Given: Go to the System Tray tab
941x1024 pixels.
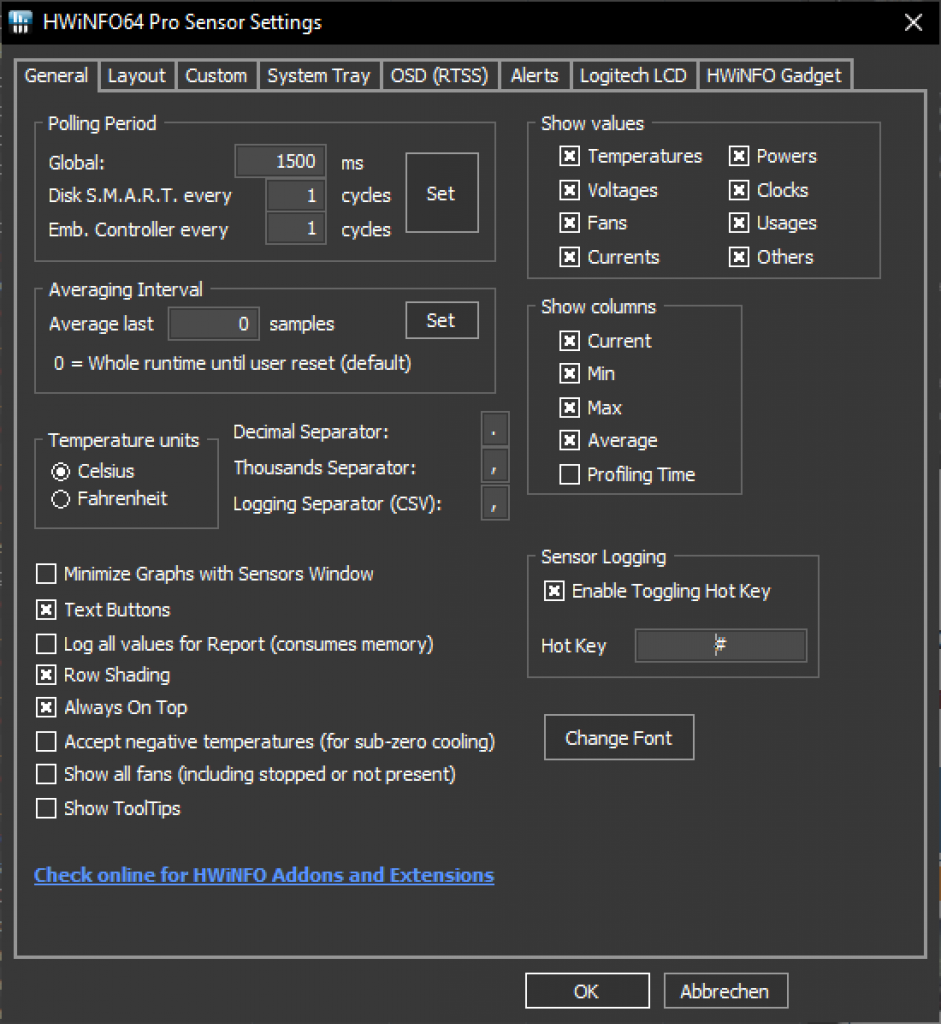Looking at the screenshot, I should pyautogui.click(x=319, y=76).
